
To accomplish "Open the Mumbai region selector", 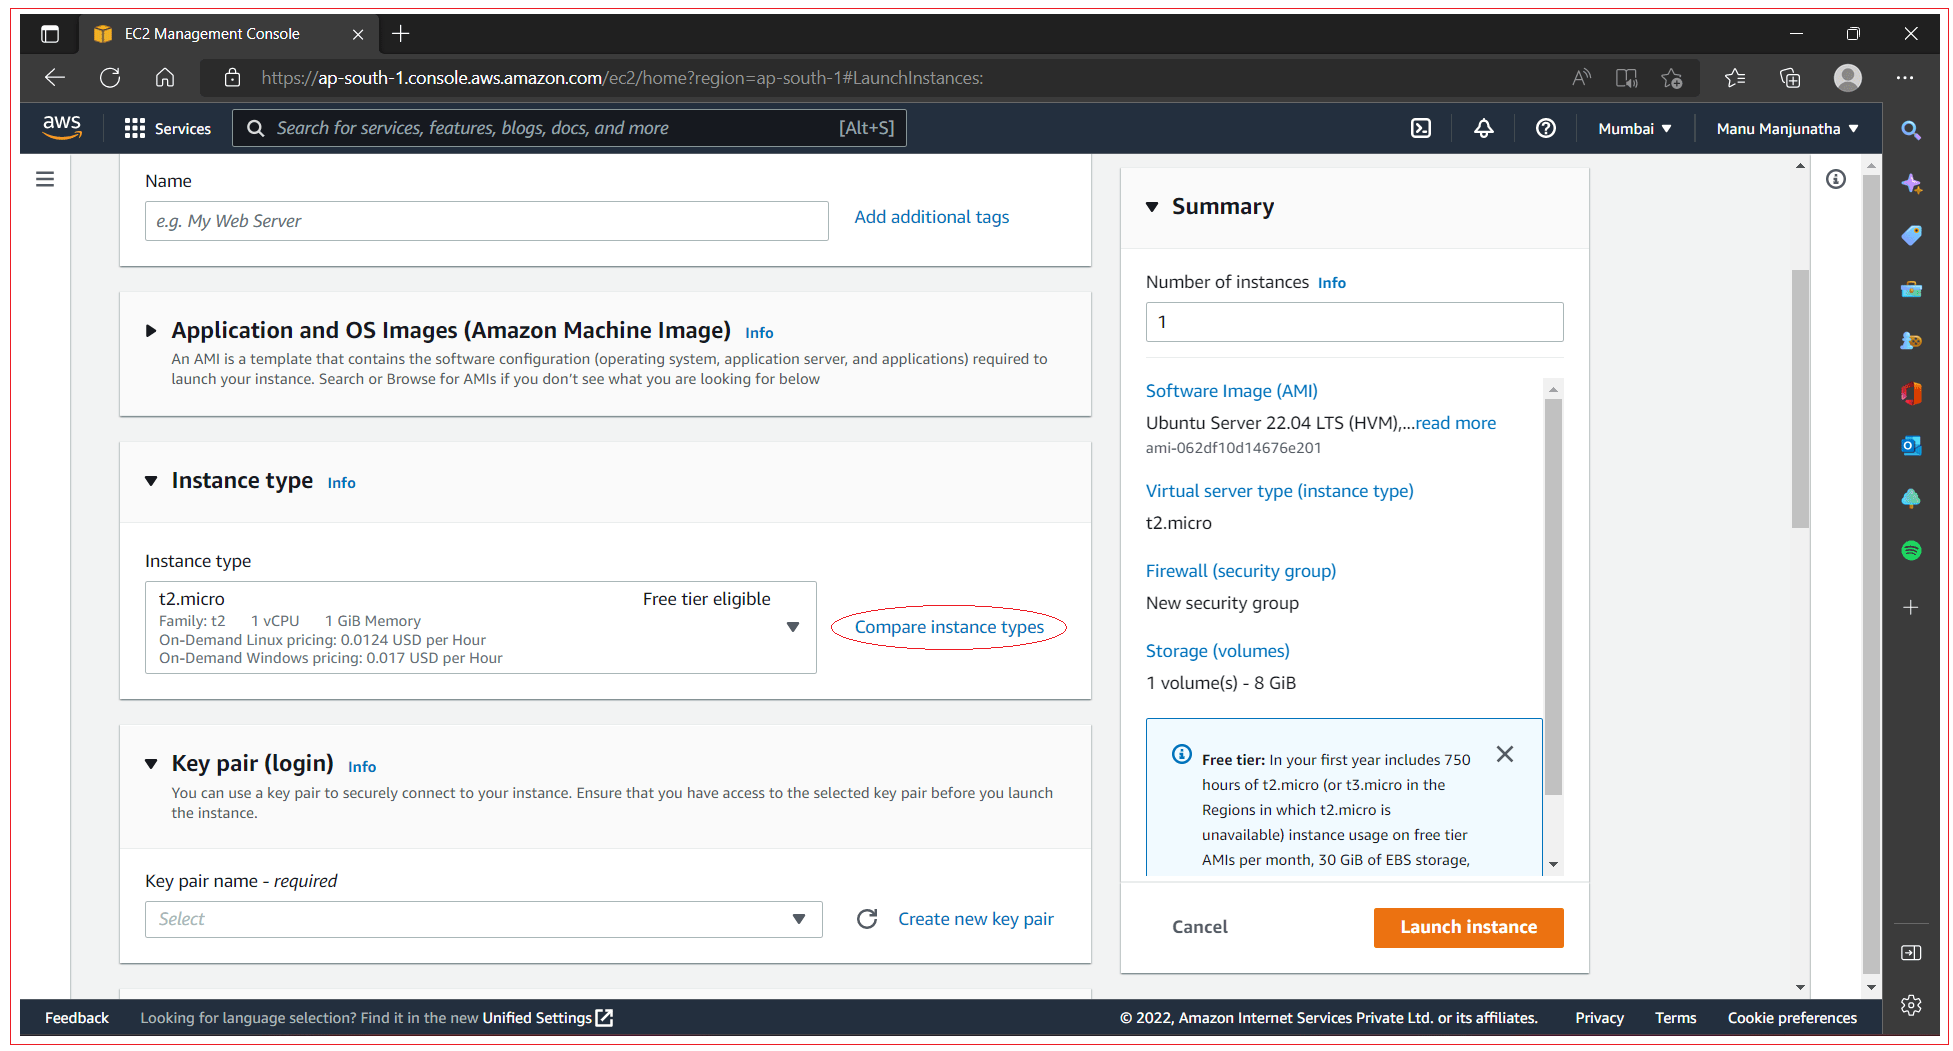I will click(1633, 128).
